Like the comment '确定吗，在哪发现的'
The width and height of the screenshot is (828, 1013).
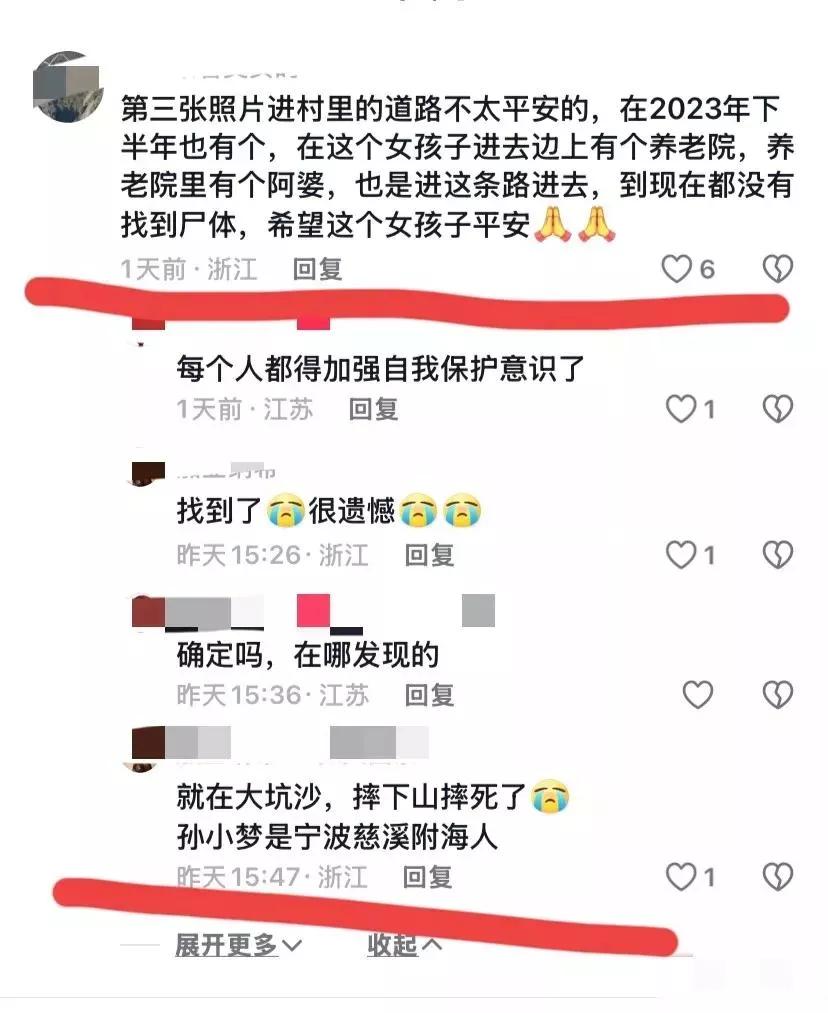(x=698, y=694)
